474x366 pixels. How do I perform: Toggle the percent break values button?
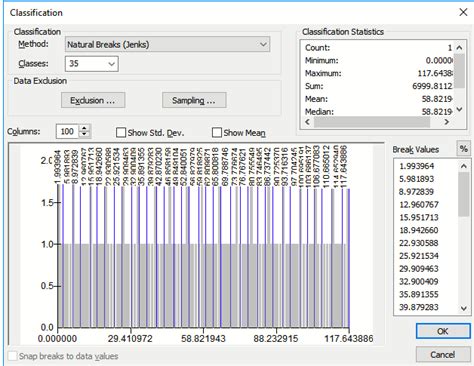[463, 149]
